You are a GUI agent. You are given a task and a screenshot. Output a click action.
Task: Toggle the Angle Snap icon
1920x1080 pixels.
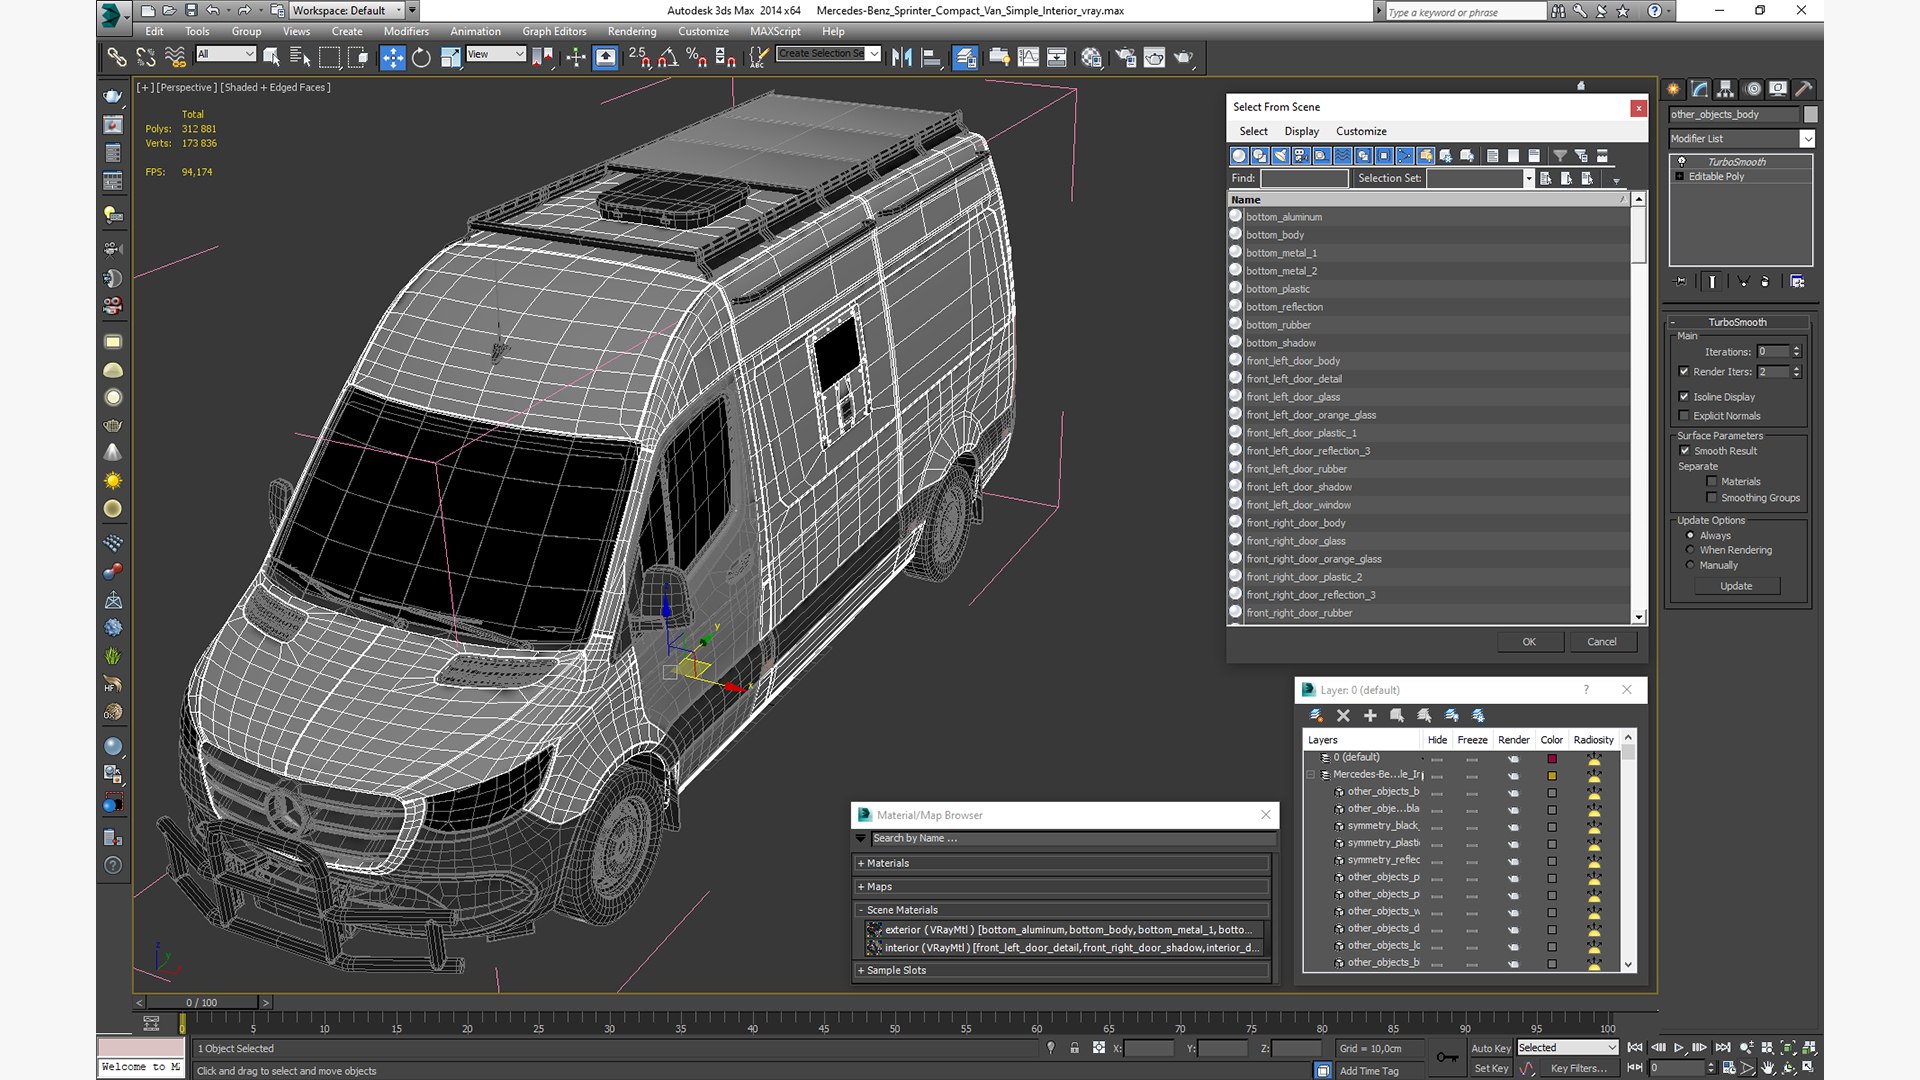(x=667, y=57)
